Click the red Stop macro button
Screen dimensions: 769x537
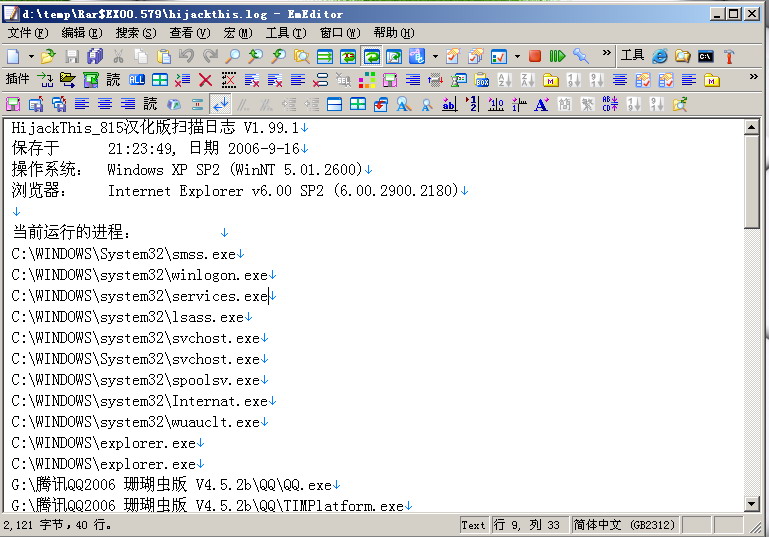pyautogui.click(x=535, y=56)
